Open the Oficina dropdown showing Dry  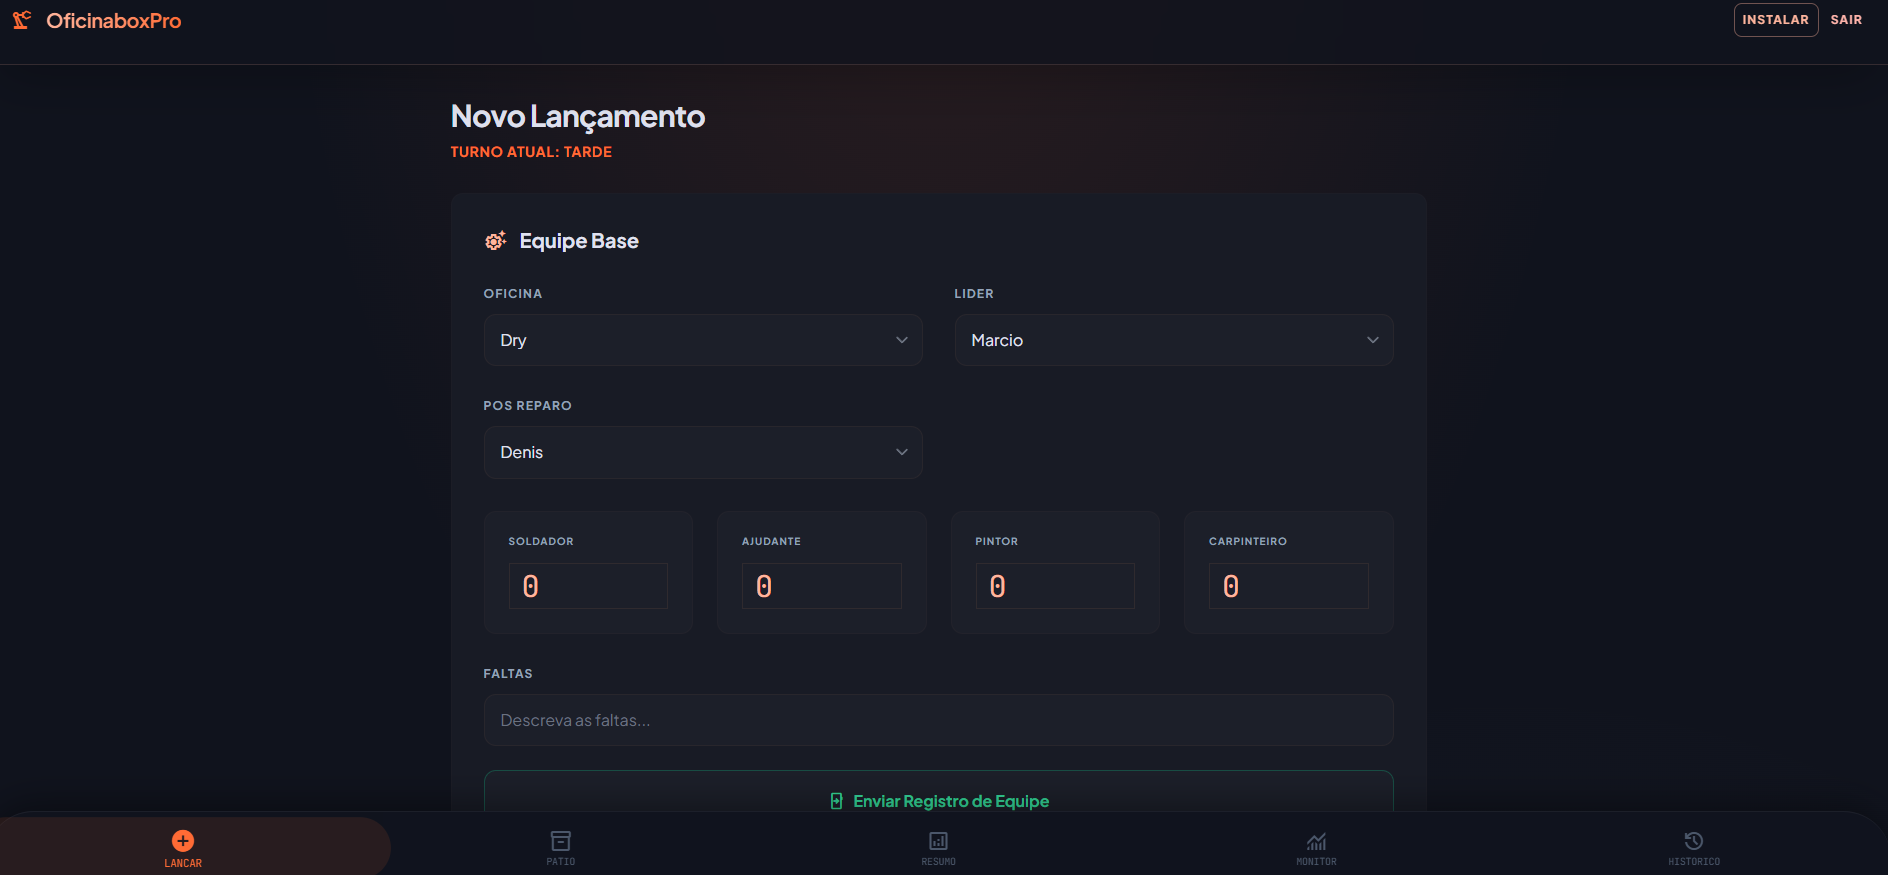(x=703, y=340)
